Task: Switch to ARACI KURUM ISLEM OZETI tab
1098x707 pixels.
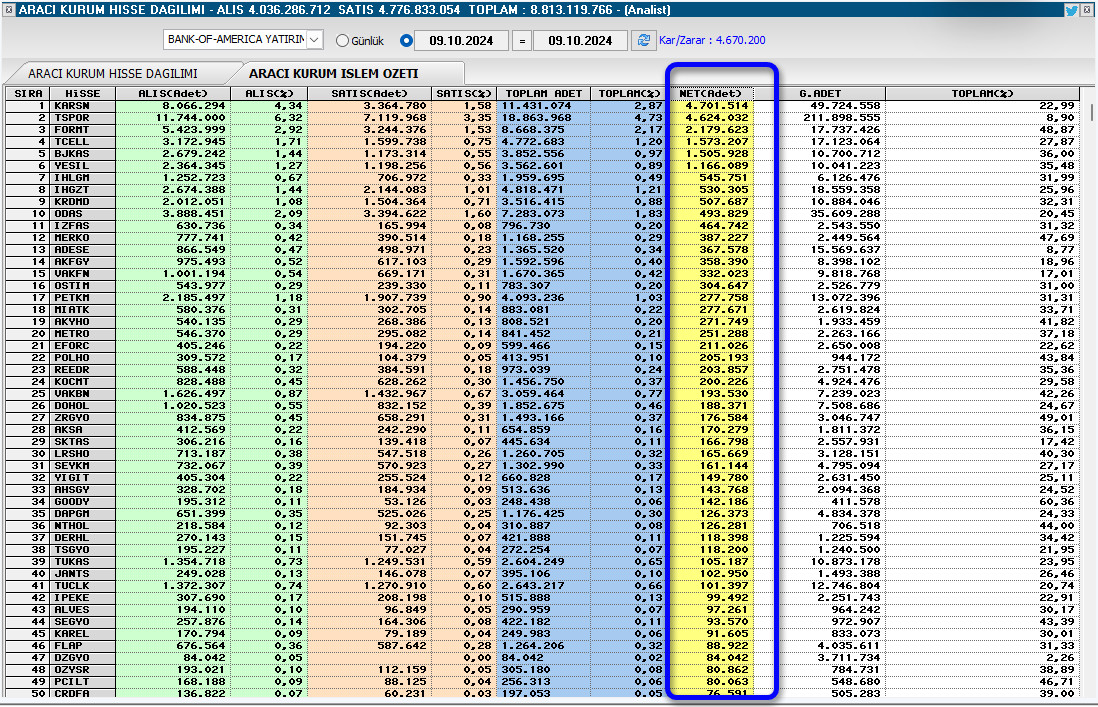Action: click(x=333, y=74)
